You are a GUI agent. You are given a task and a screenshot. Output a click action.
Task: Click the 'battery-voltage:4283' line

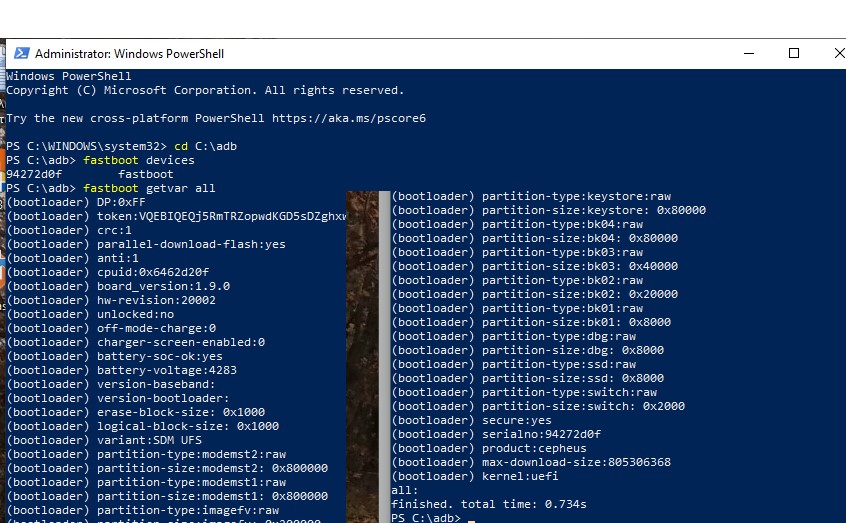(121, 371)
